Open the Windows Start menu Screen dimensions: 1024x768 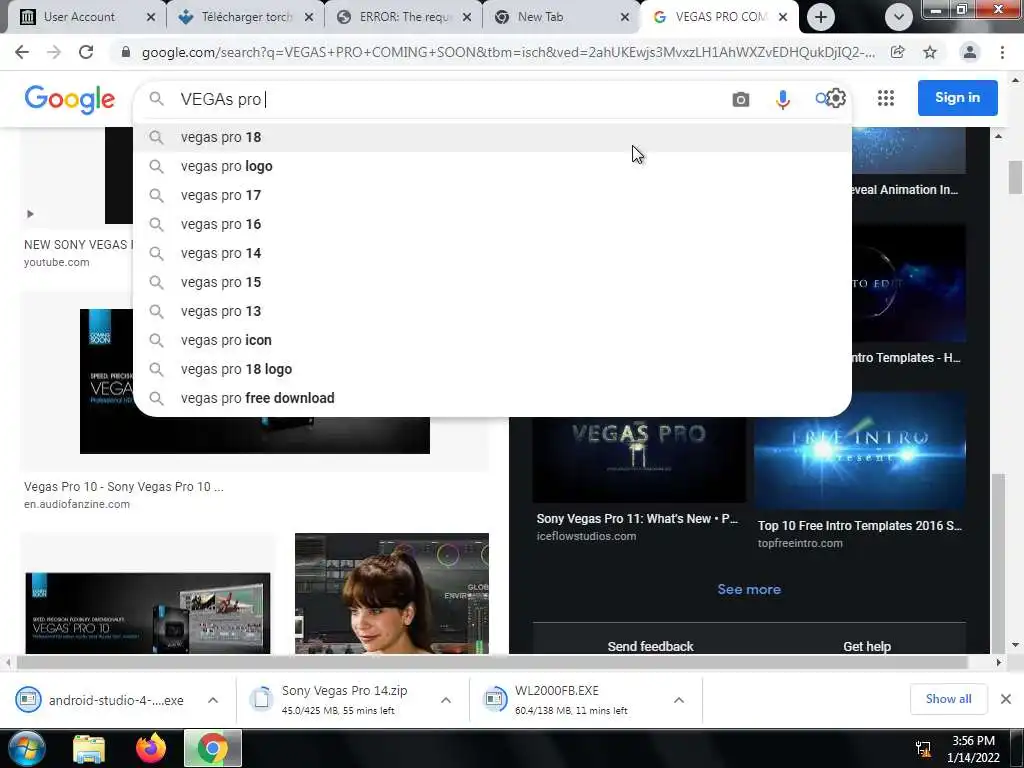26,748
